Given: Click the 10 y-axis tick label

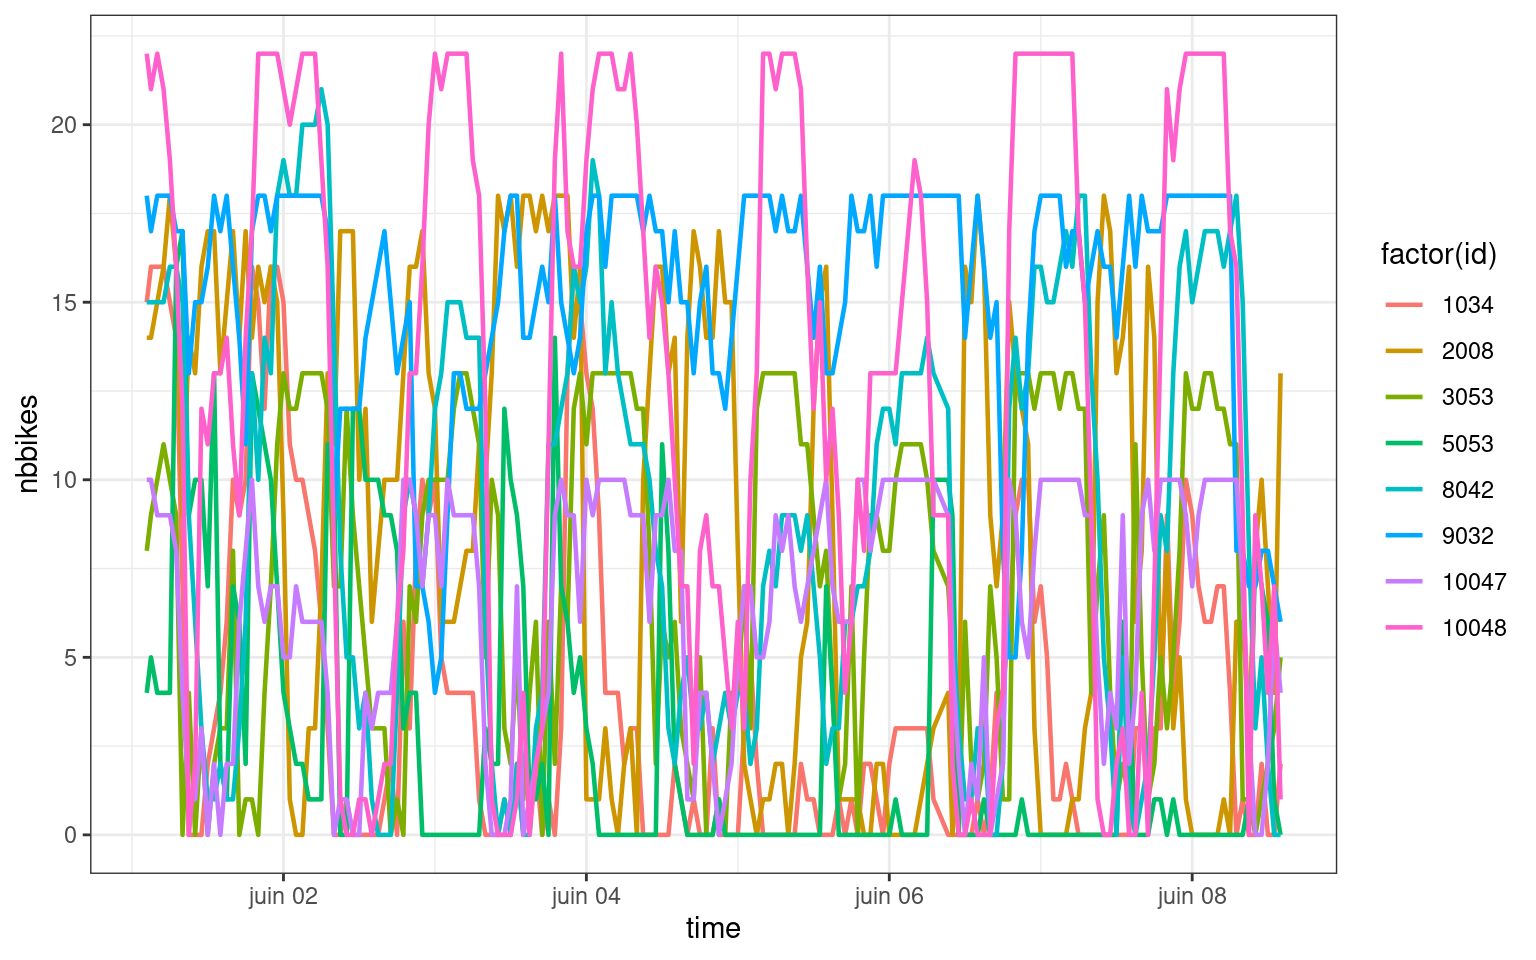Looking at the screenshot, I should coord(66,480).
